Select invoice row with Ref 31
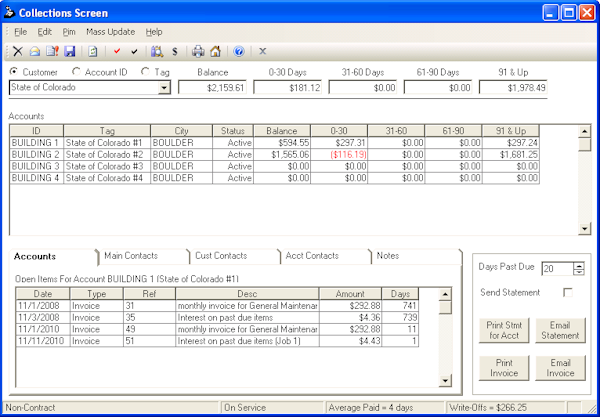Viewport: 600px width, 417px height. 217,306
